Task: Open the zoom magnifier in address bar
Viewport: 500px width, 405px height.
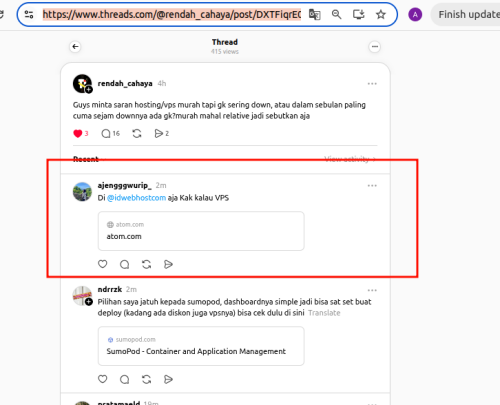Action: point(337,14)
